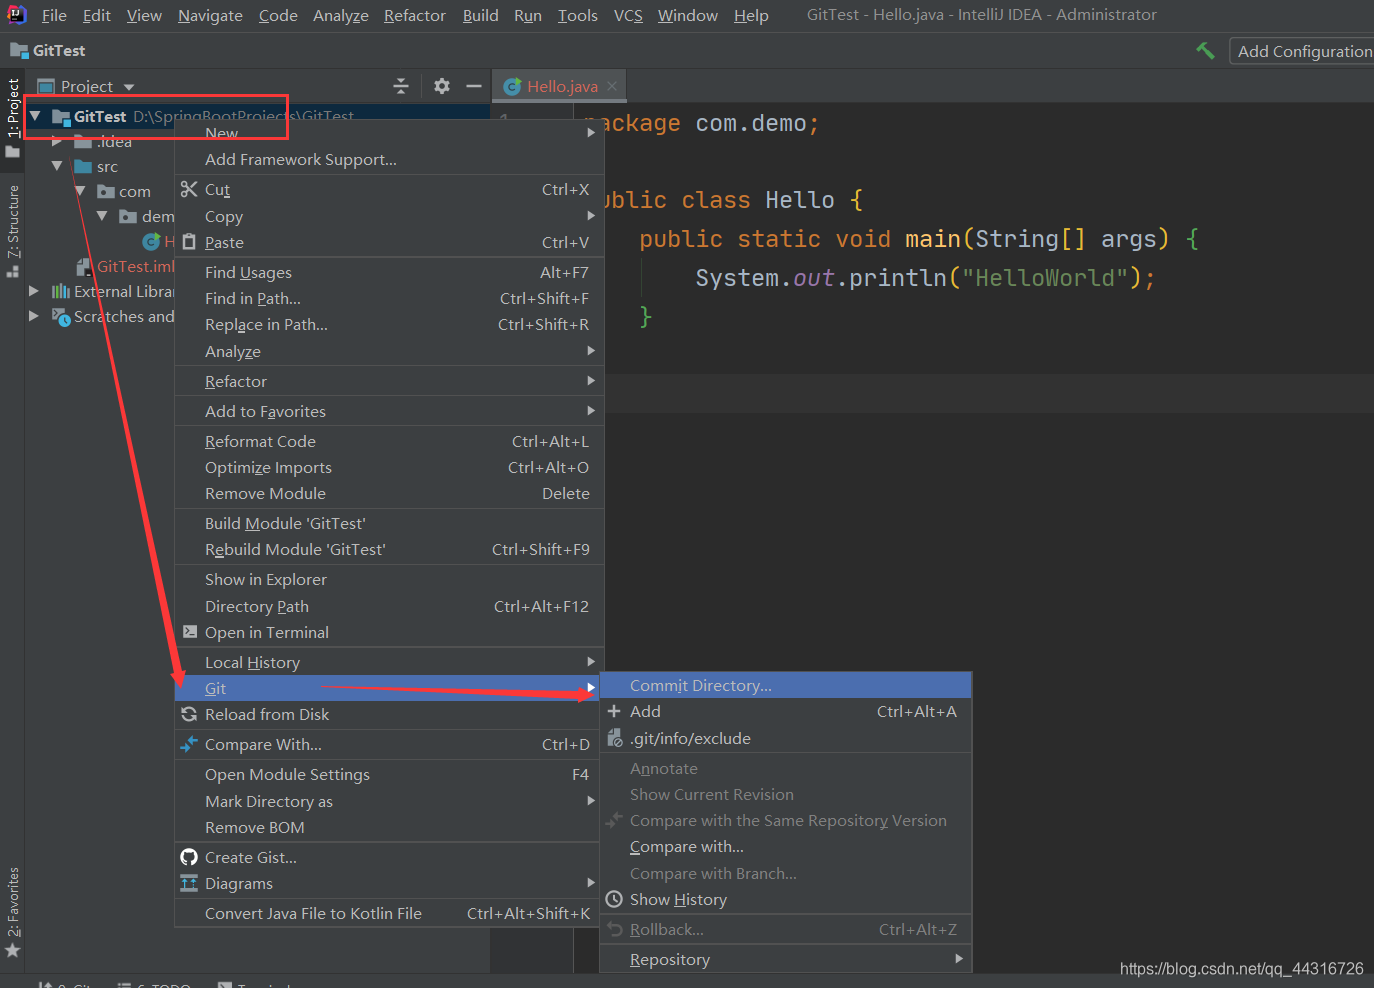1374x988 pixels.
Task: Click the src folder icon
Action: click(x=83, y=166)
